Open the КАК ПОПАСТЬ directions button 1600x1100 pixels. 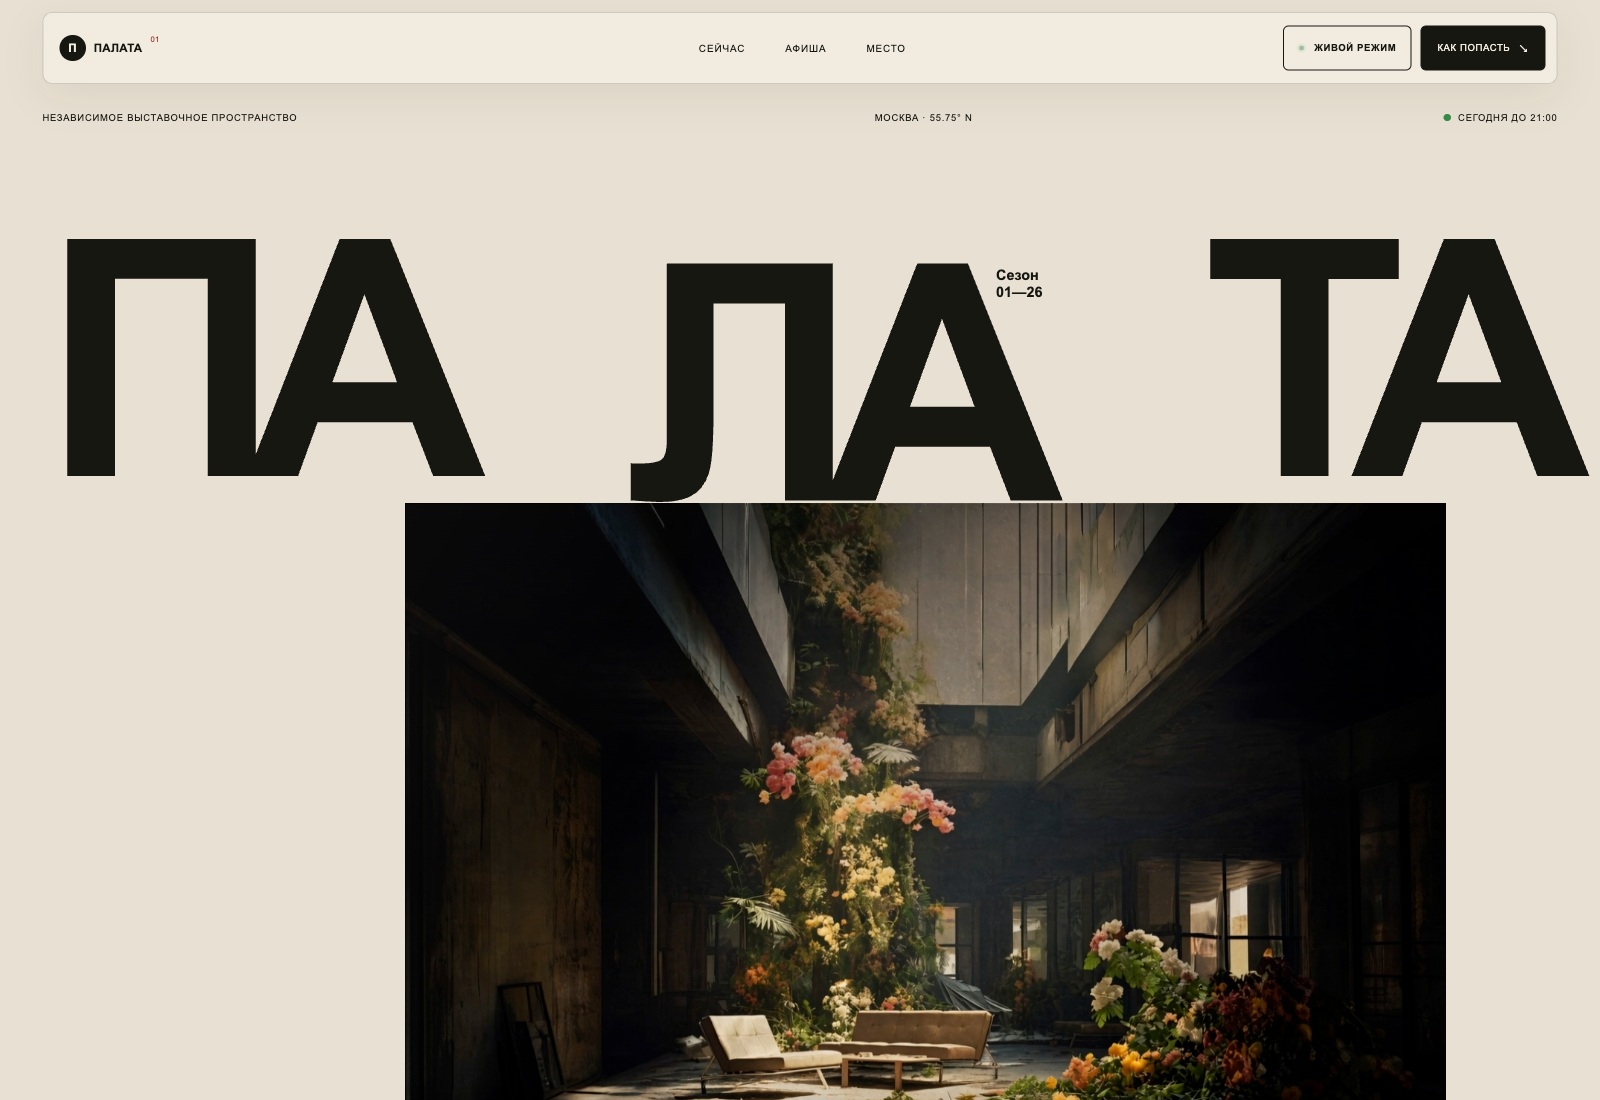(x=1482, y=48)
